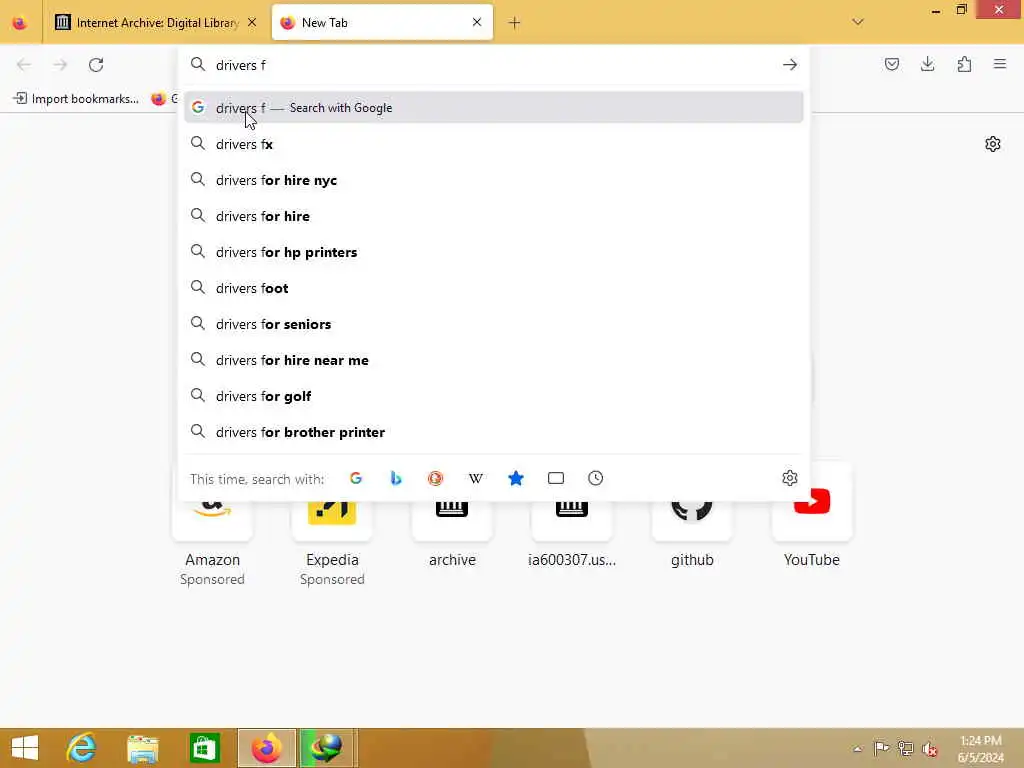Screen dimensions: 1024x768
Task: Search this time with Bing
Action: 396,478
